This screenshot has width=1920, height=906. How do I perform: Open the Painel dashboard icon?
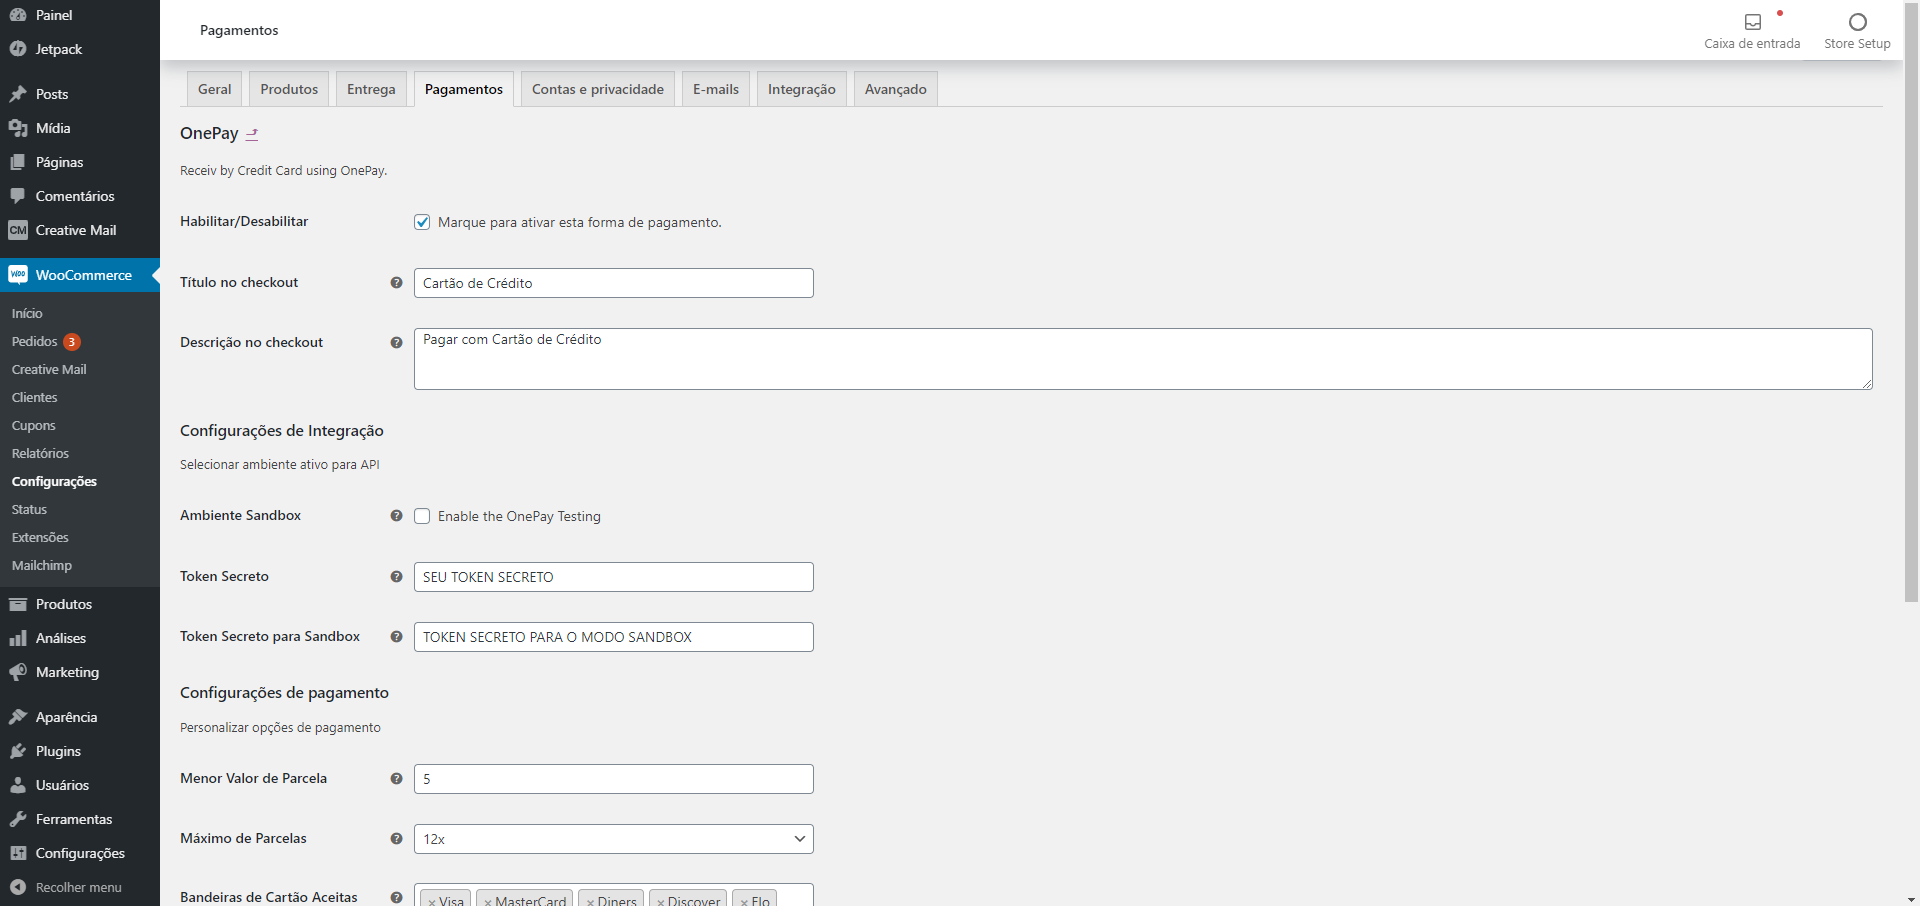click(18, 15)
